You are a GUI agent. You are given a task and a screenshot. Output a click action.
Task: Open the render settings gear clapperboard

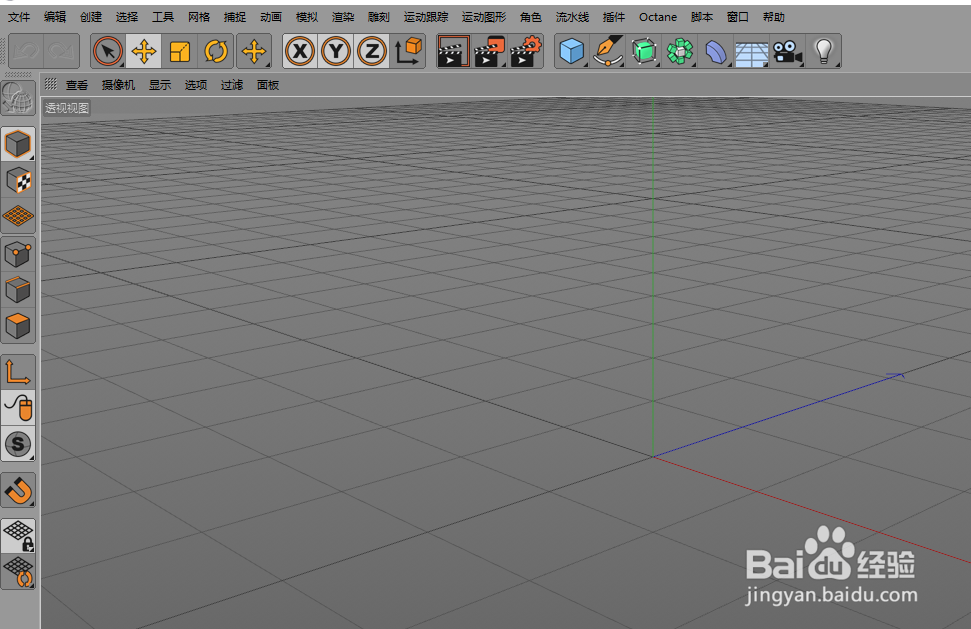coord(526,51)
